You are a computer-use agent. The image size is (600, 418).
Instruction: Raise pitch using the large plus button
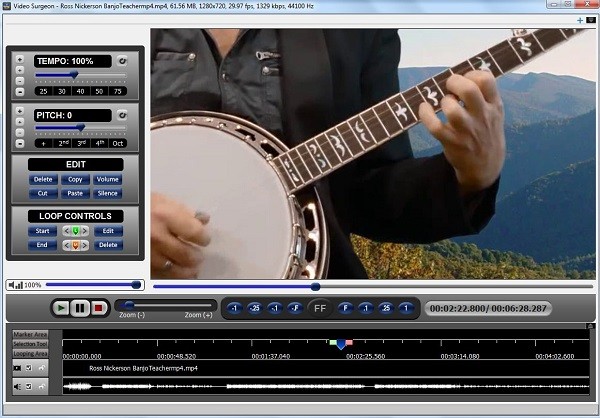click(x=20, y=111)
